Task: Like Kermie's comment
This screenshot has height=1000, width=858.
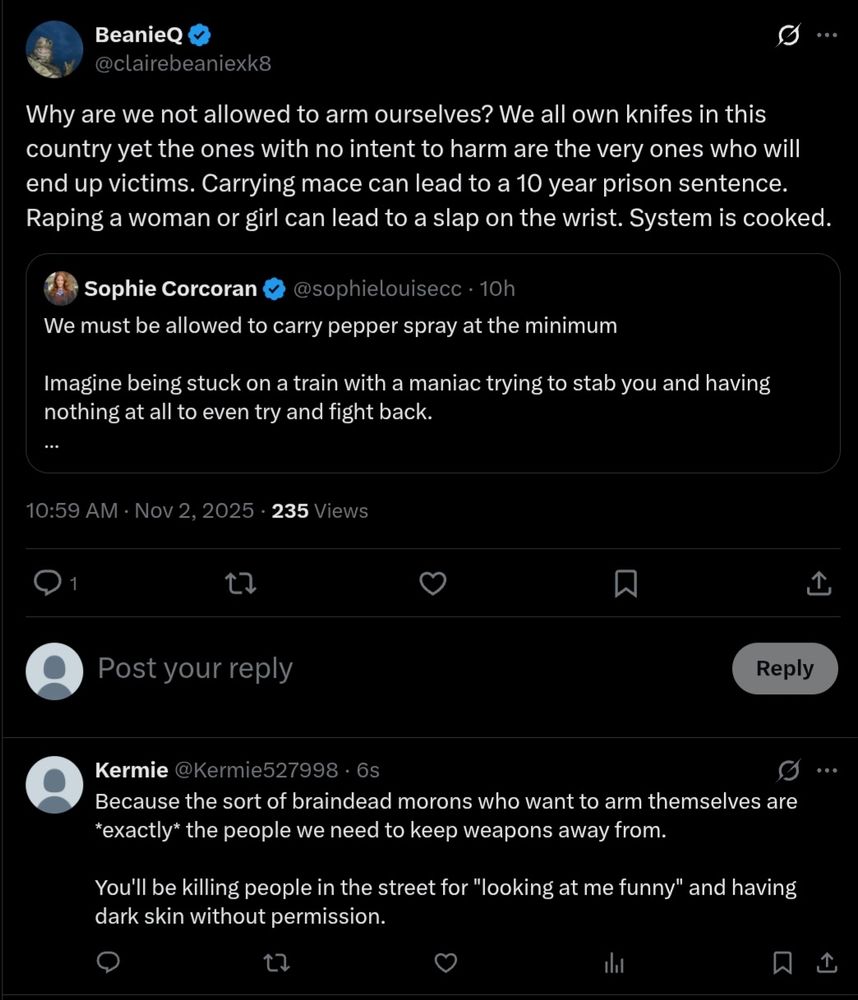Action: (x=446, y=962)
